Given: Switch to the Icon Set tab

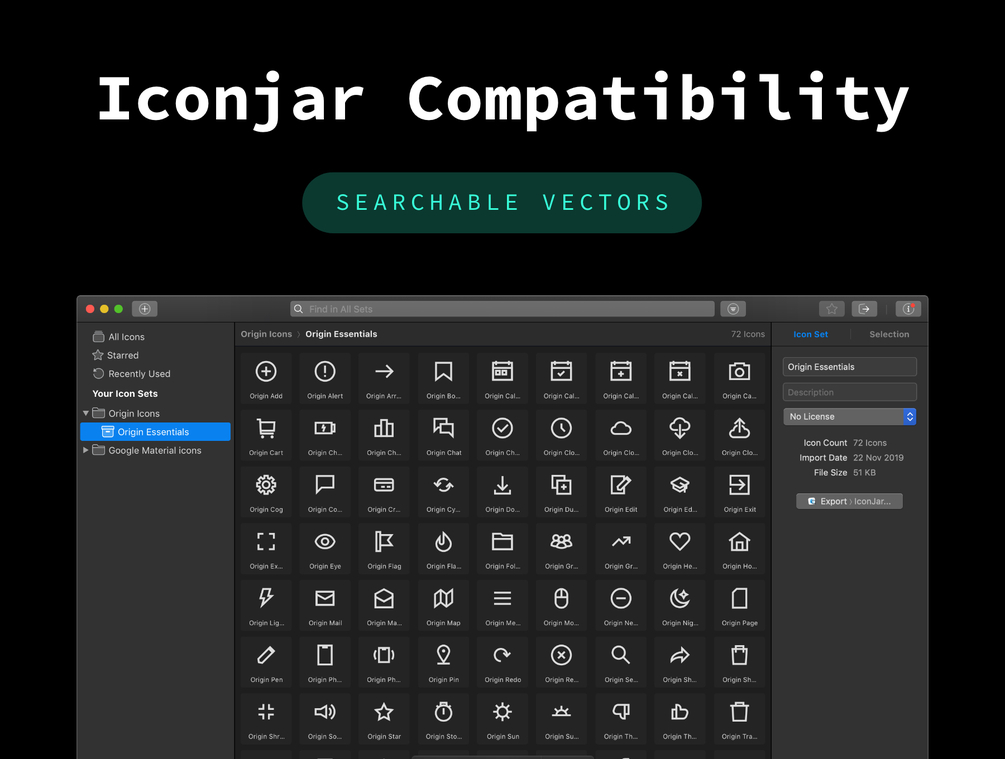Looking at the screenshot, I should point(810,335).
